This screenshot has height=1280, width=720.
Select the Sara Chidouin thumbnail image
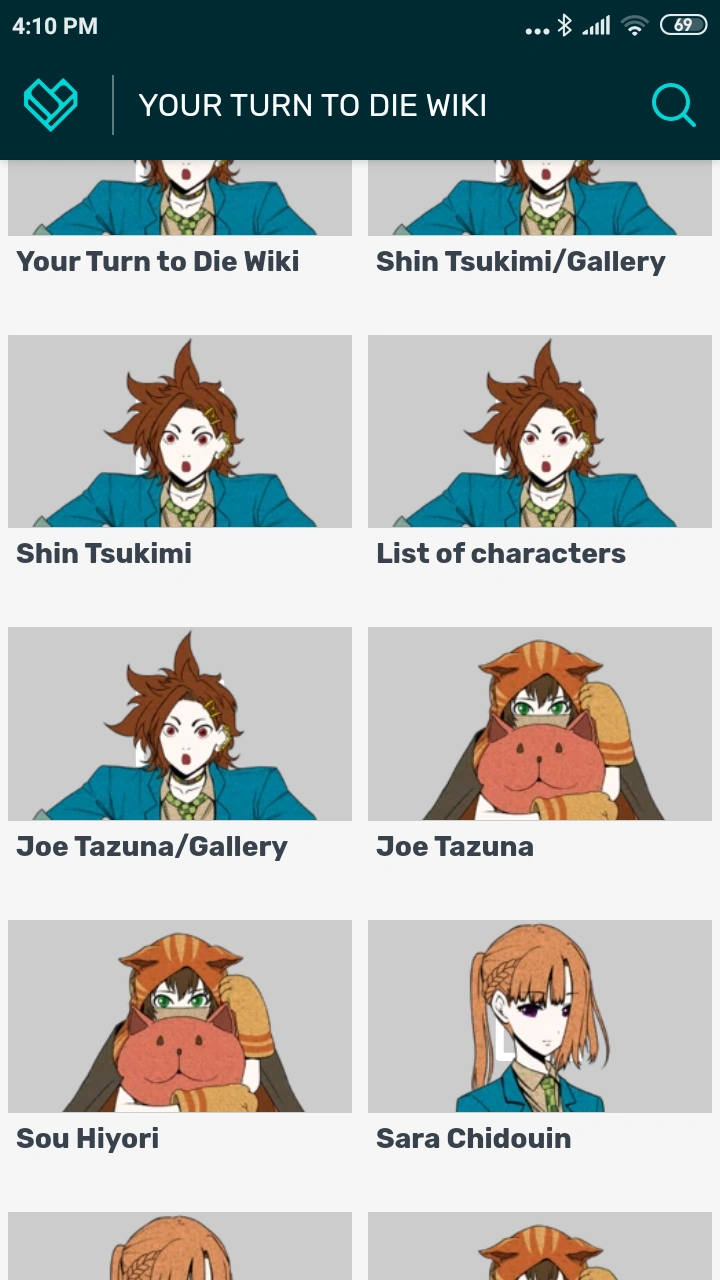(540, 1016)
